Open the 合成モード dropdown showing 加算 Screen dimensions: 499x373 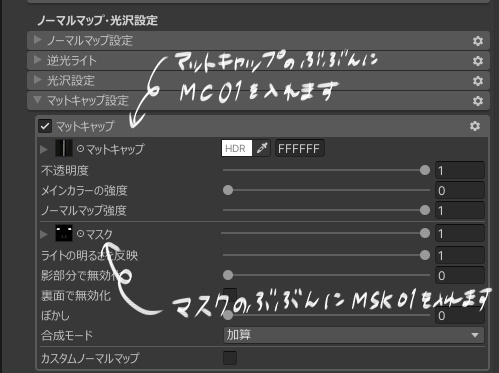tap(353, 335)
